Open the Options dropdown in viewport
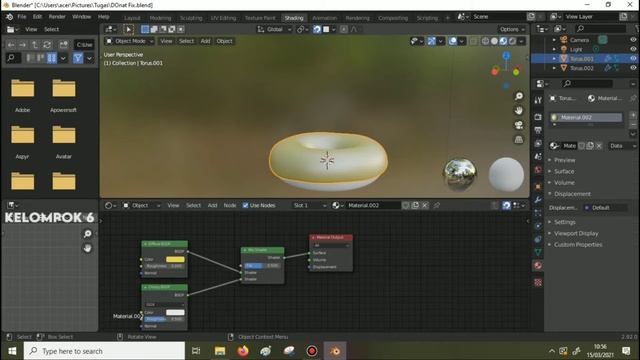Image resolution: width=640 pixels, height=360 pixels. (x=511, y=29)
